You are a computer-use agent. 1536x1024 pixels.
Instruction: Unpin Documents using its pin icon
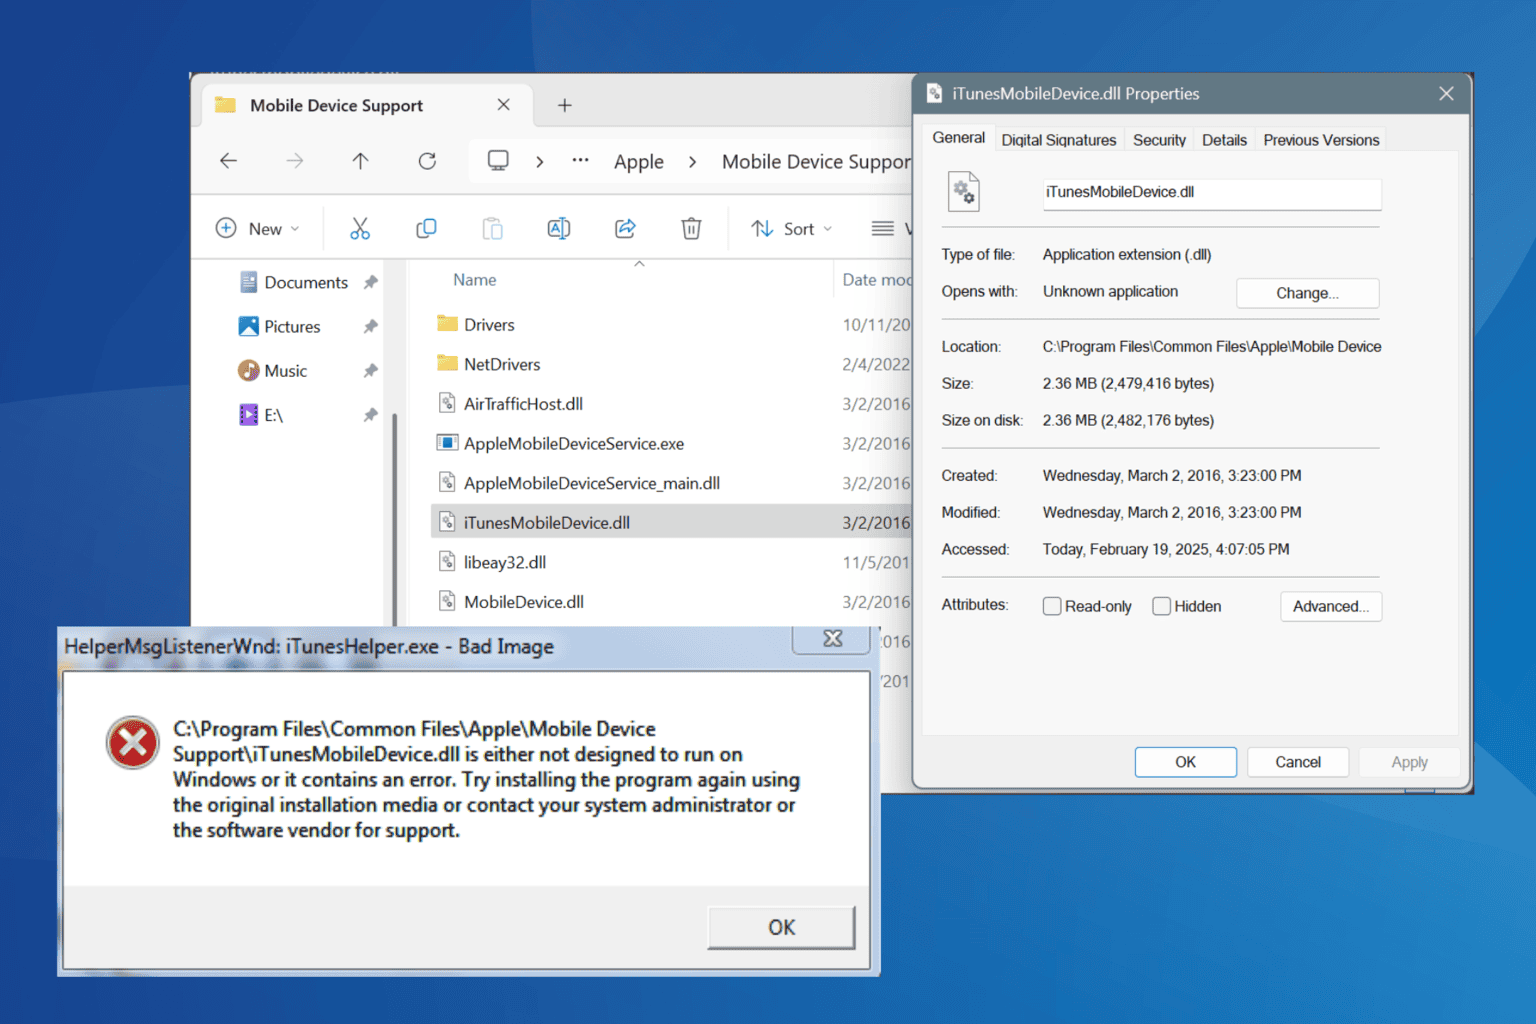[371, 283]
